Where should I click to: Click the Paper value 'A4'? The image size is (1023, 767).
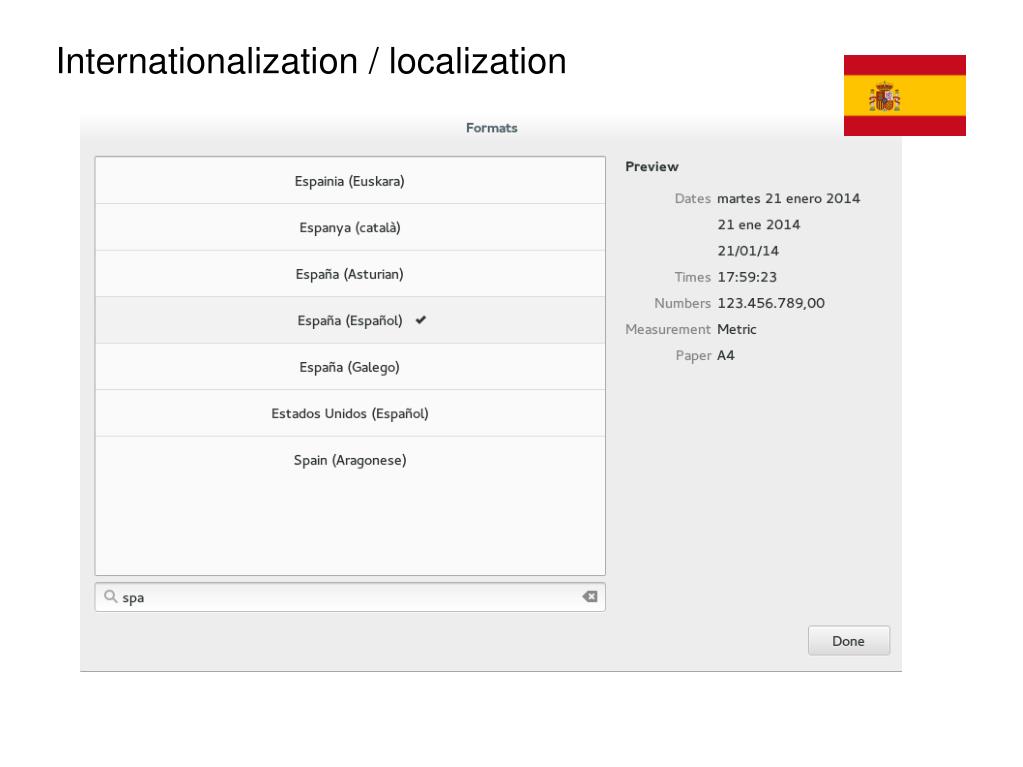click(725, 355)
